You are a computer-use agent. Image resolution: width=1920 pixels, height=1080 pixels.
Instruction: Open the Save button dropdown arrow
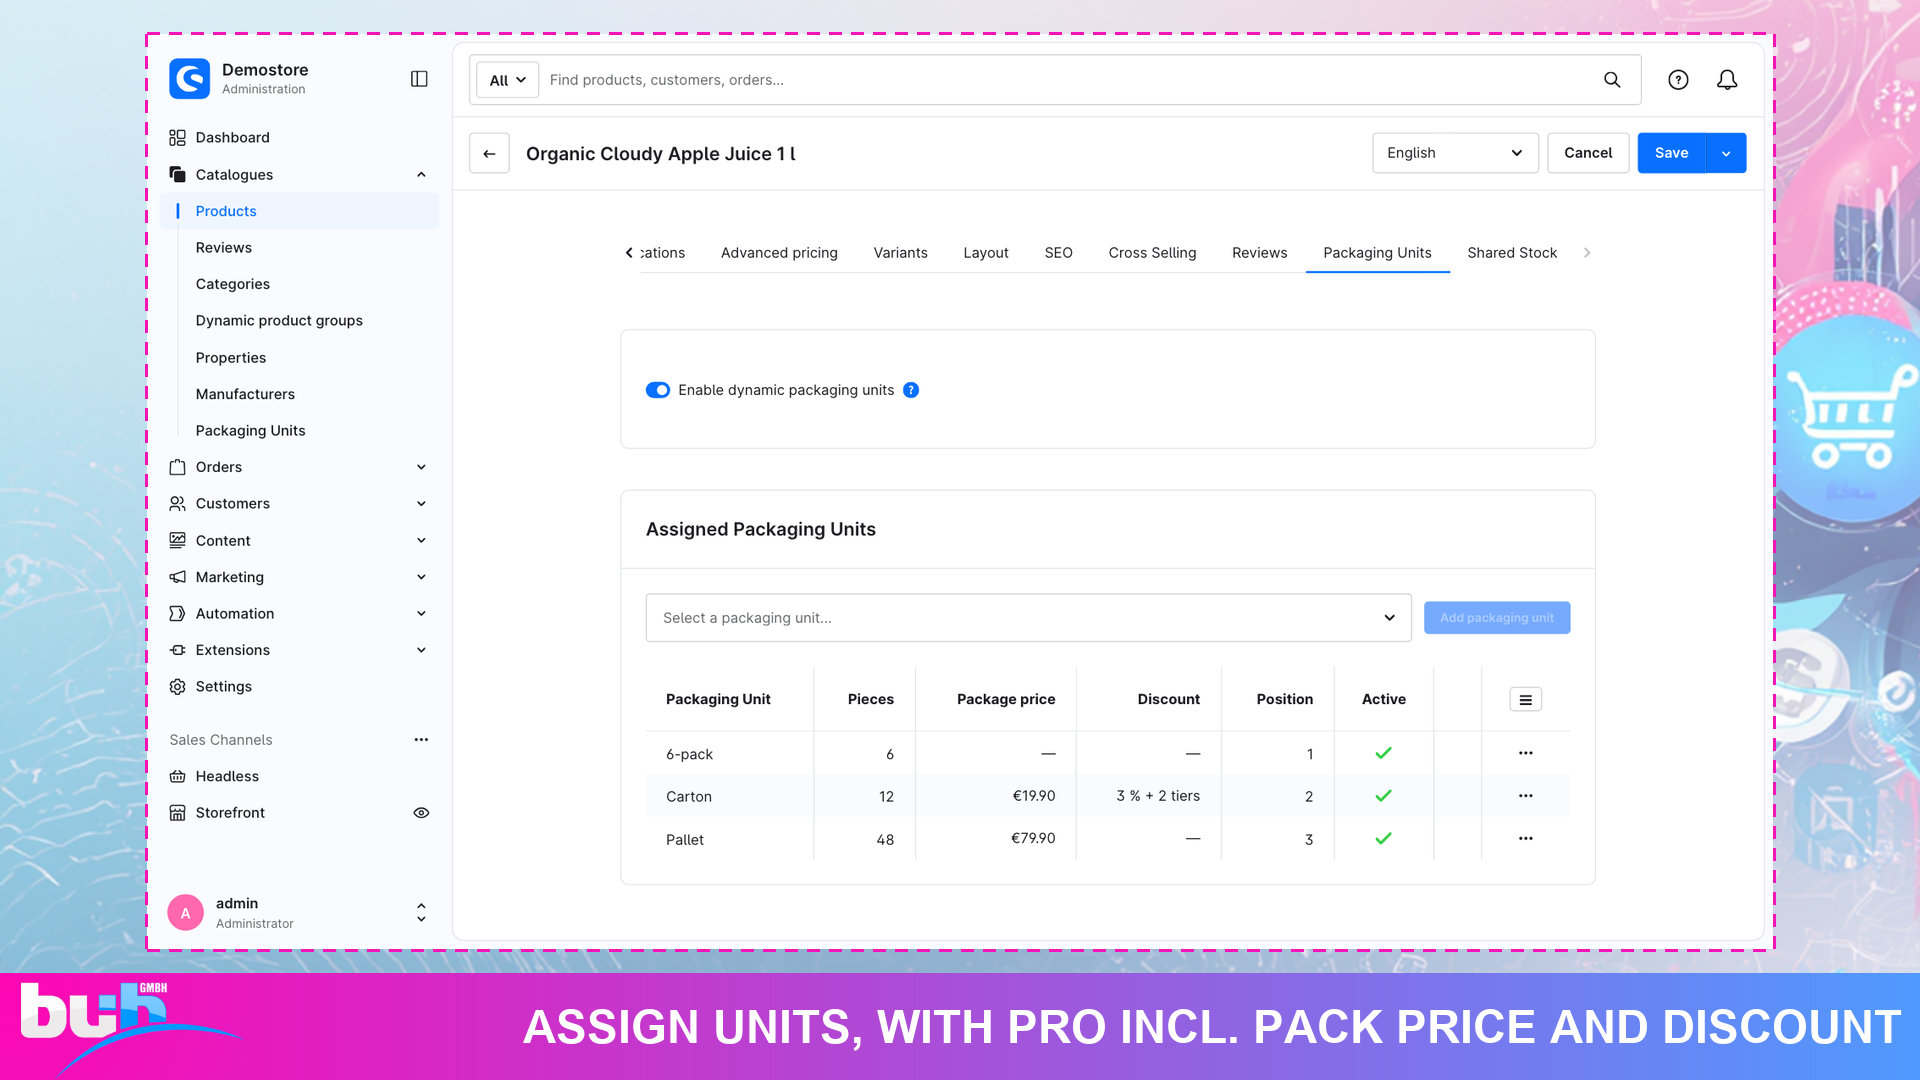click(x=1726, y=153)
